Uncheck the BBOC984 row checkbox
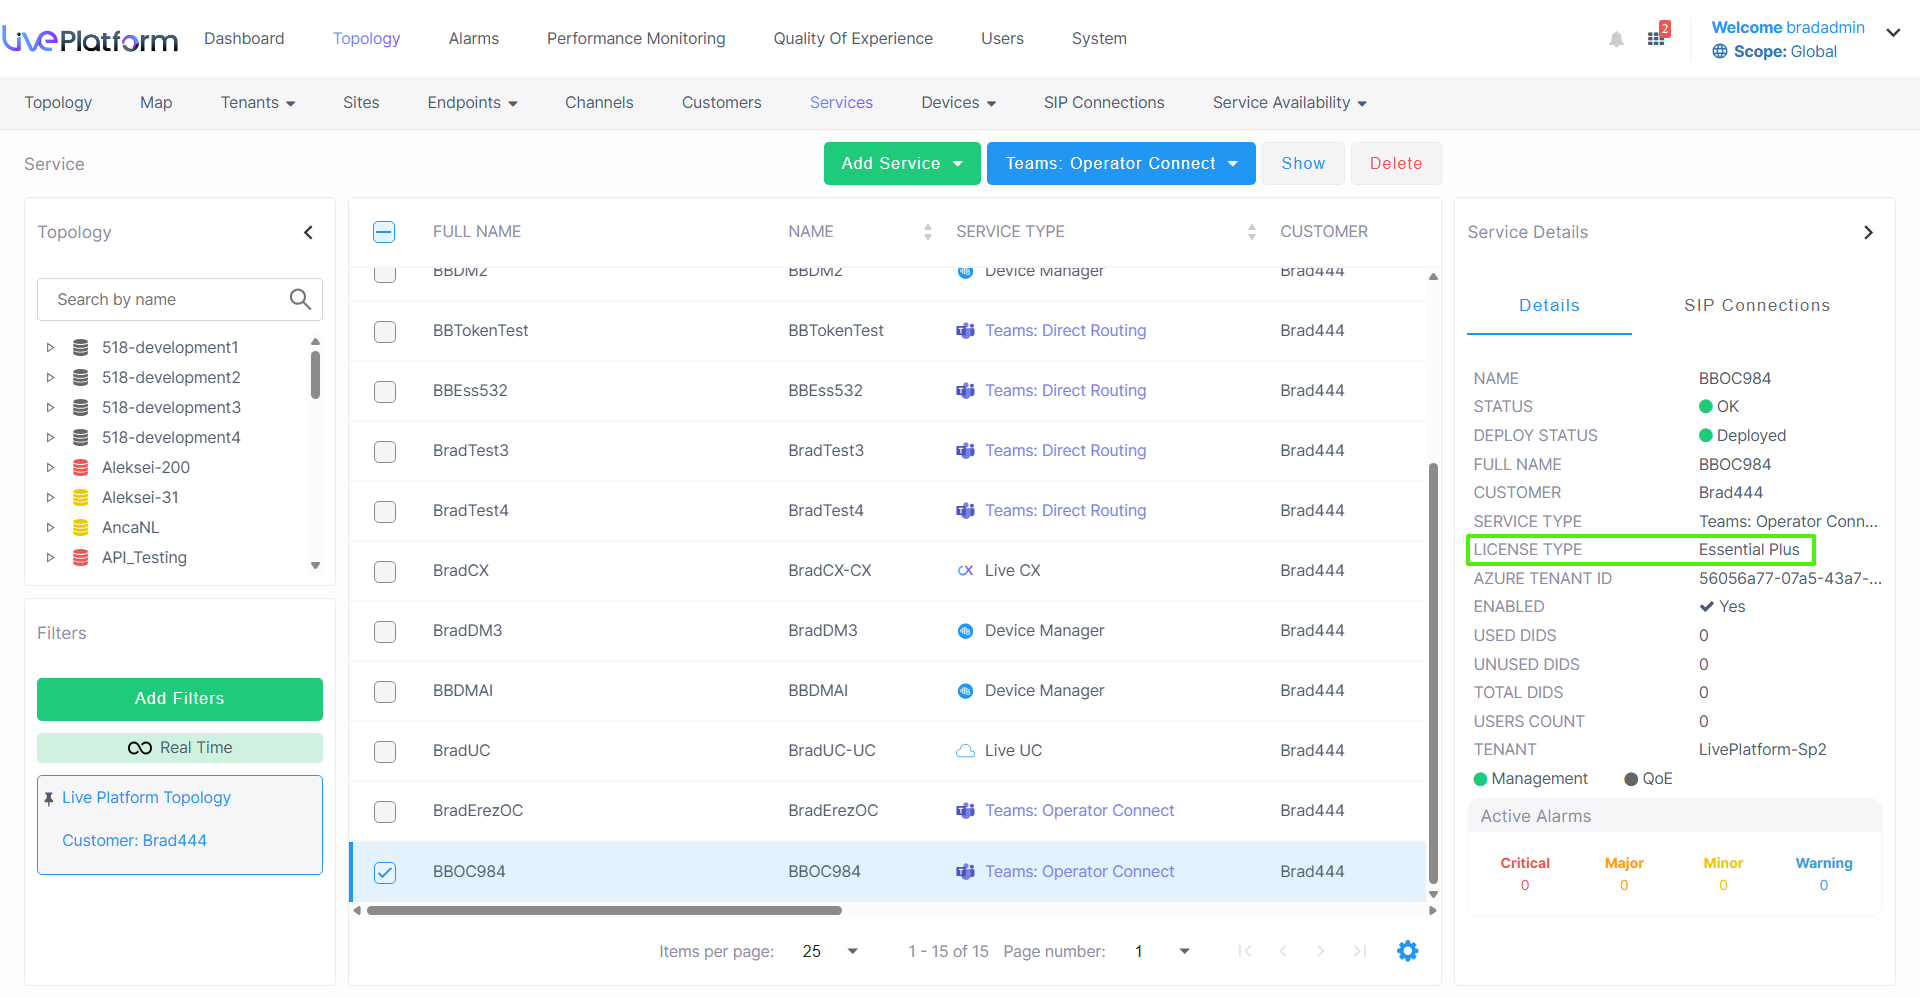The height and width of the screenshot is (997, 1920). [x=385, y=872]
